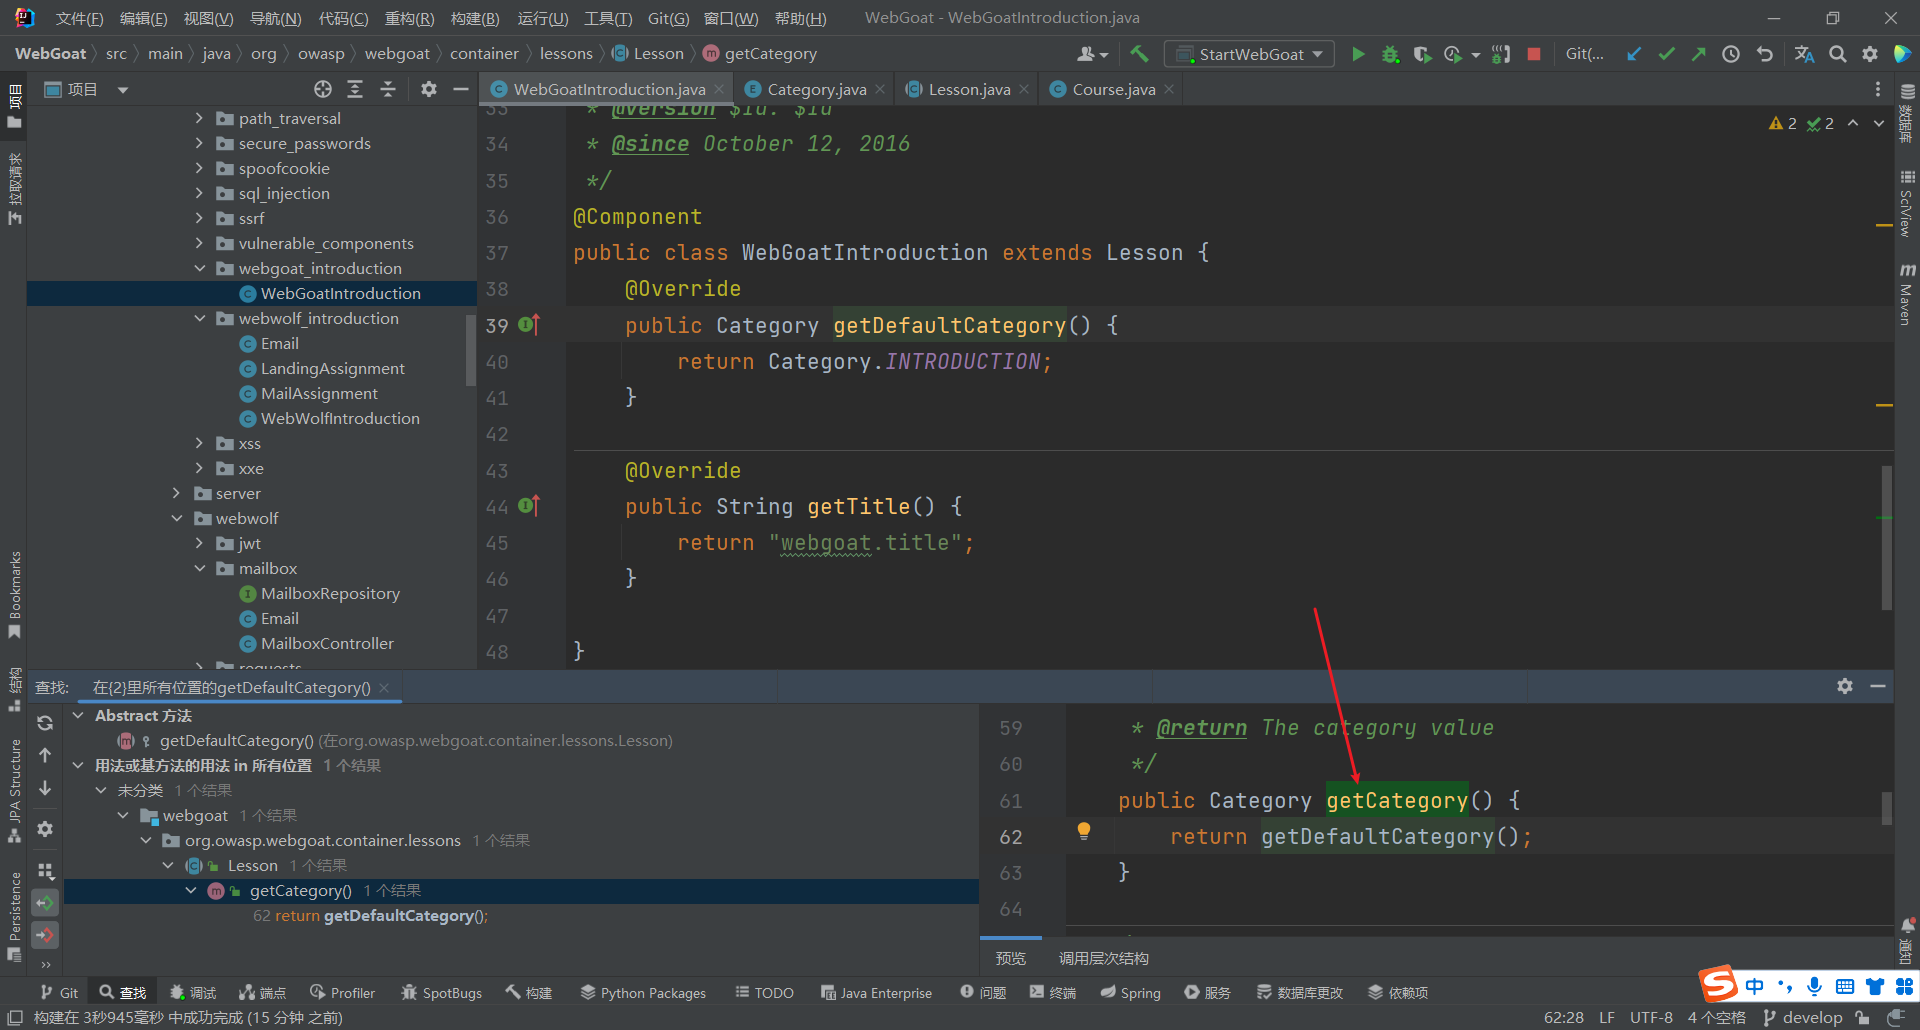Select opened file with the locate target icon
Viewport: 1920px width, 1030px height.
[x=322, y=89]
